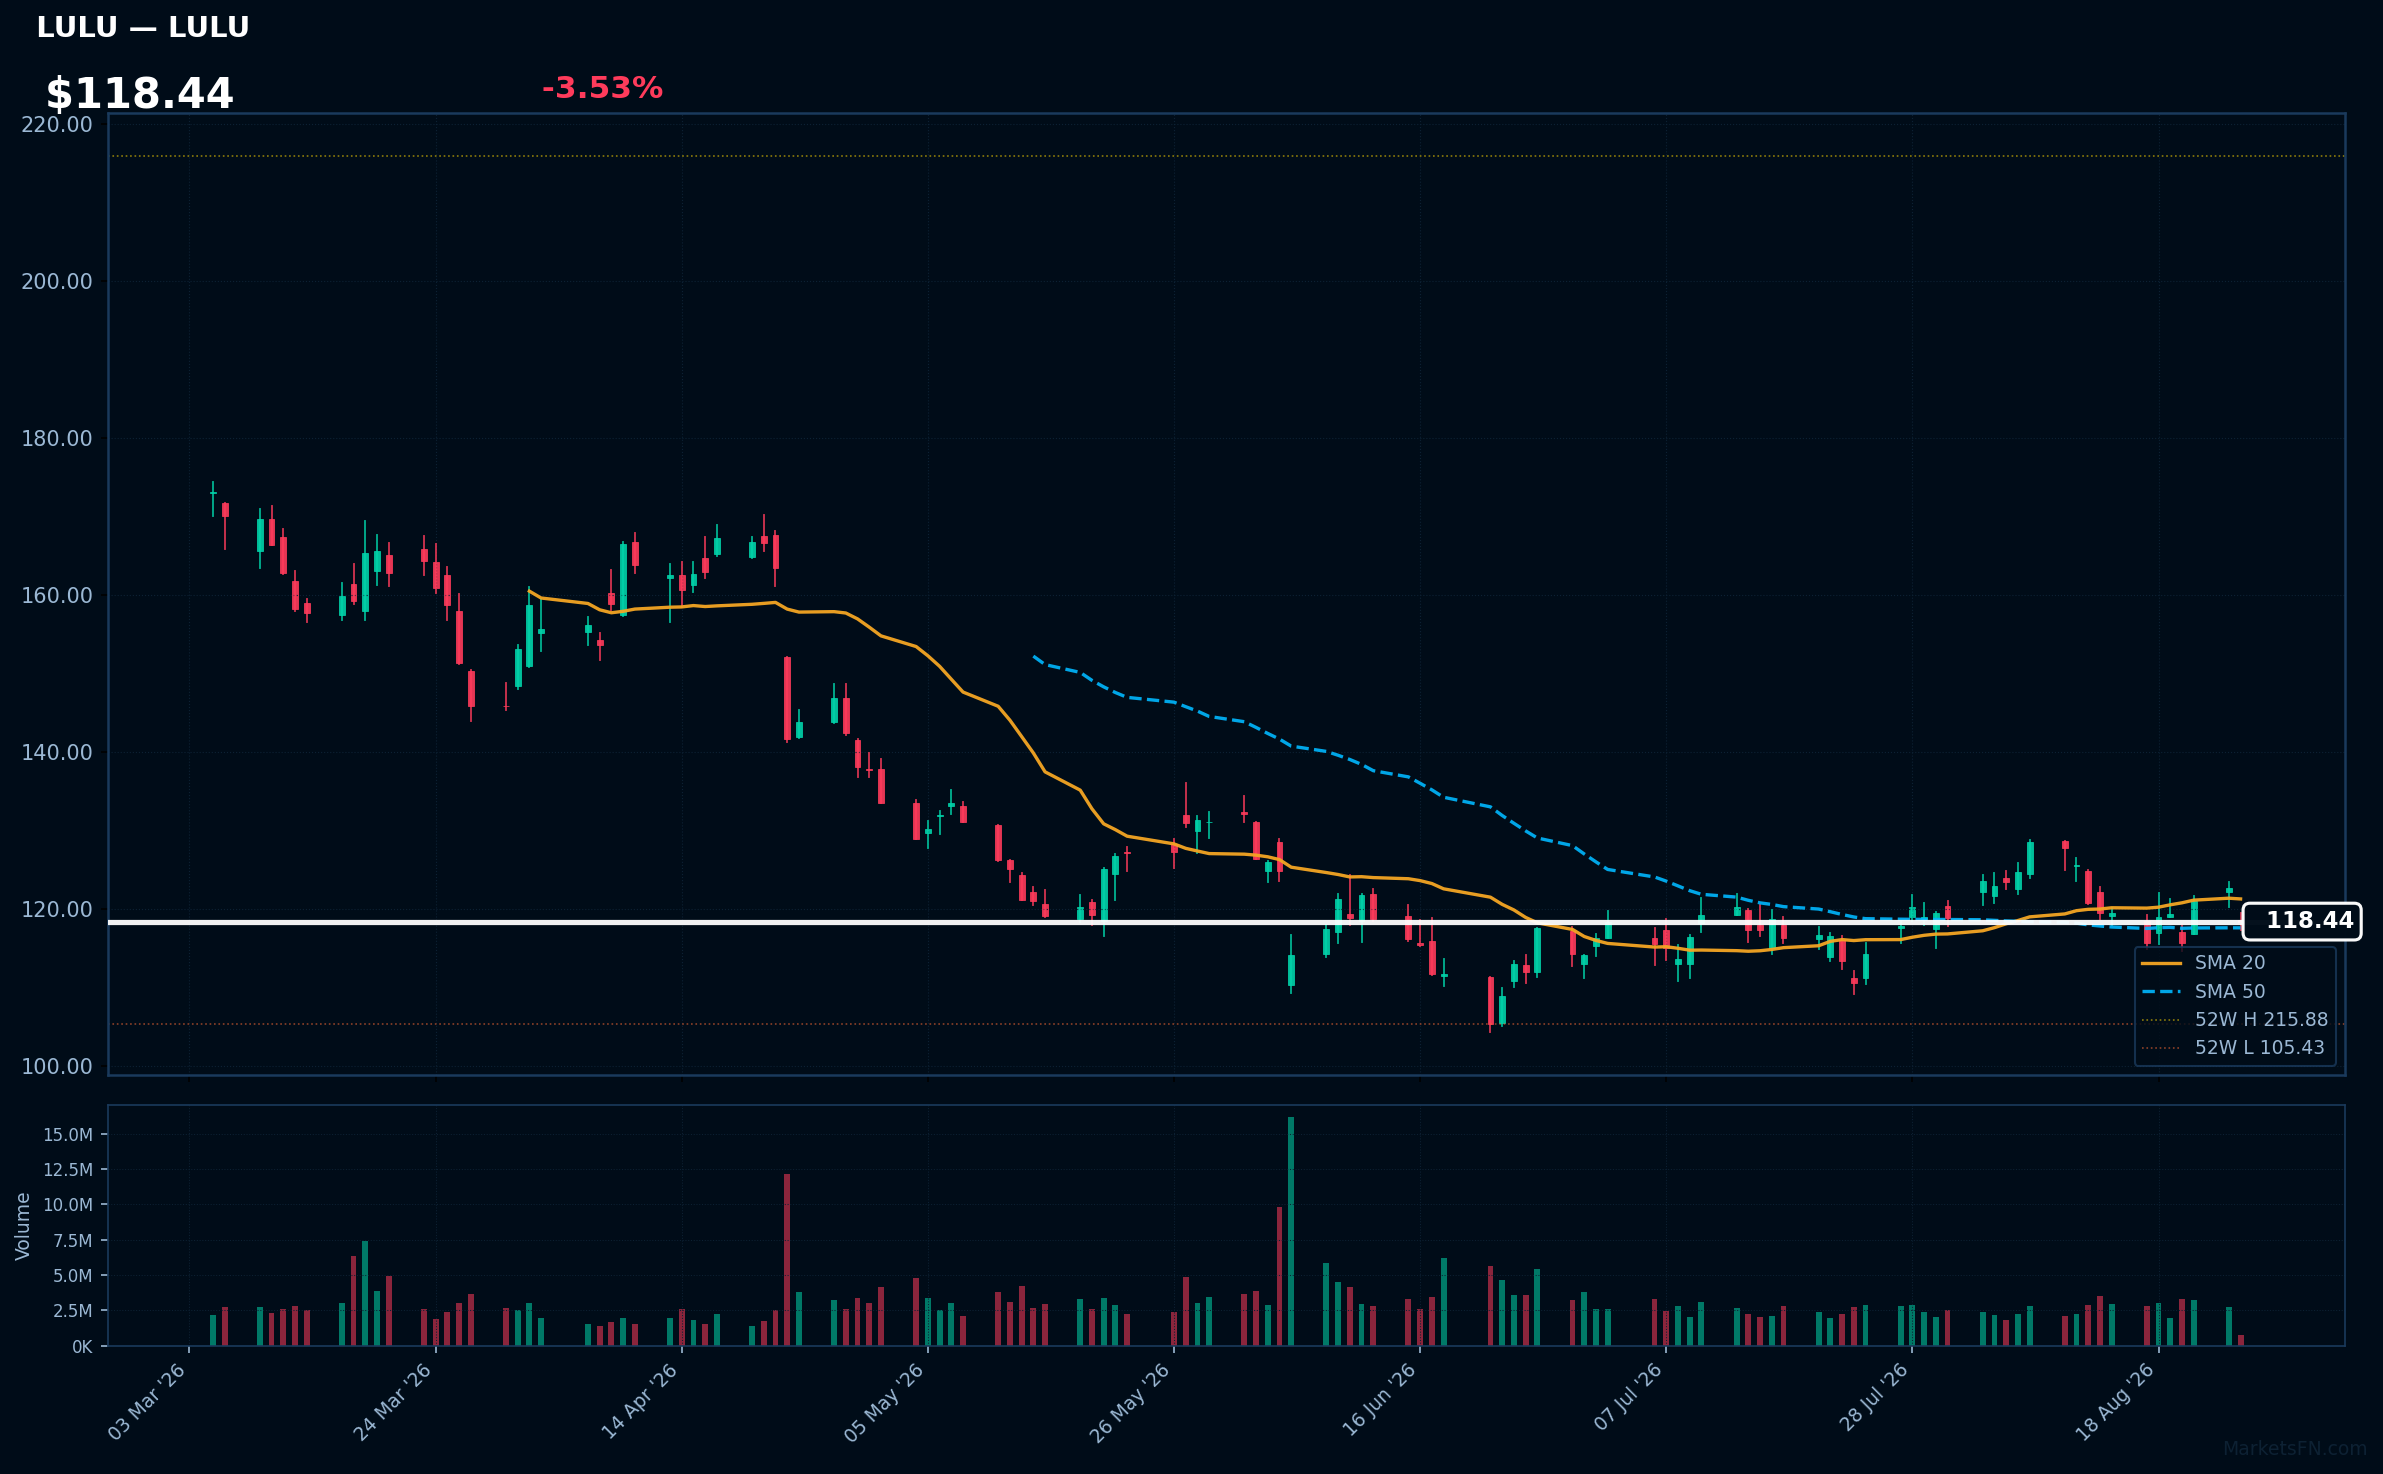Click the 100.00 price axis label
This screenshot has width=2383, height=1474.
click(x=57, y=1067)
